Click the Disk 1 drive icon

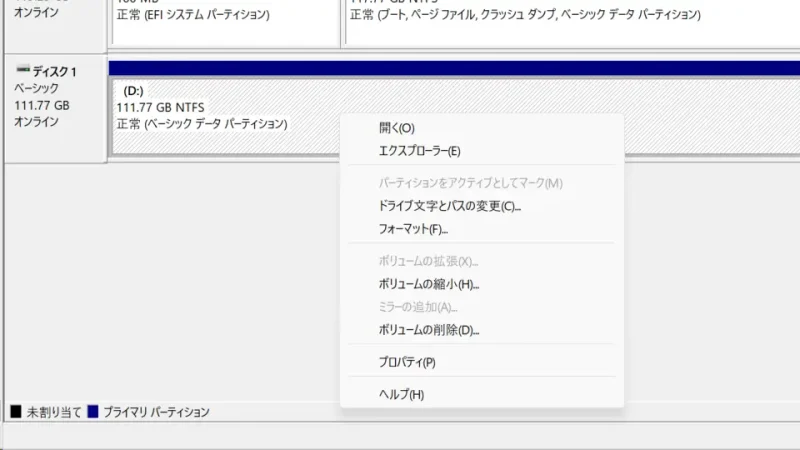click(22, 71)
